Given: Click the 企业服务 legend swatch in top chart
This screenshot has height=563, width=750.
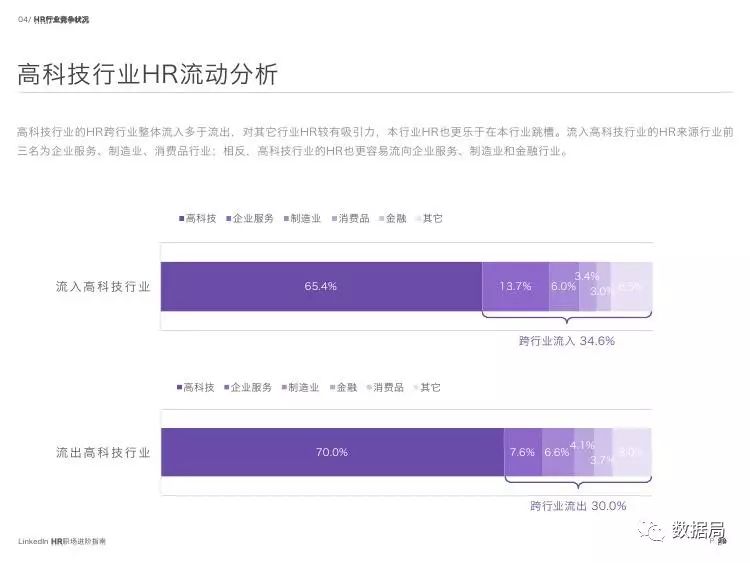Looking at the screenshot, I should pos(229,219).
